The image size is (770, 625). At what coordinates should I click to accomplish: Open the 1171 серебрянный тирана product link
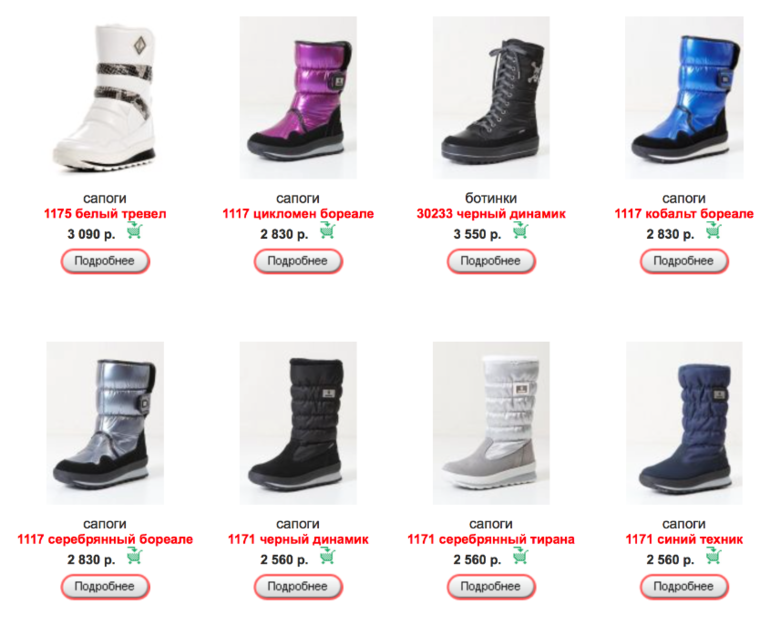tap(491, 539)
